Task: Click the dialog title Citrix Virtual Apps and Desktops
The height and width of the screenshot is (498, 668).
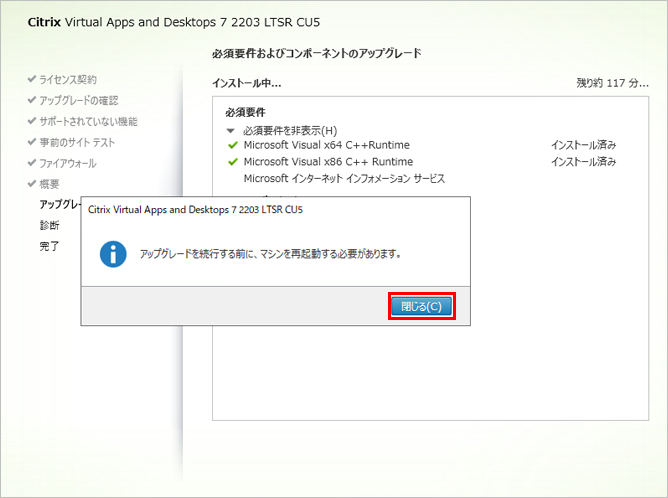Action: [195, 210]
